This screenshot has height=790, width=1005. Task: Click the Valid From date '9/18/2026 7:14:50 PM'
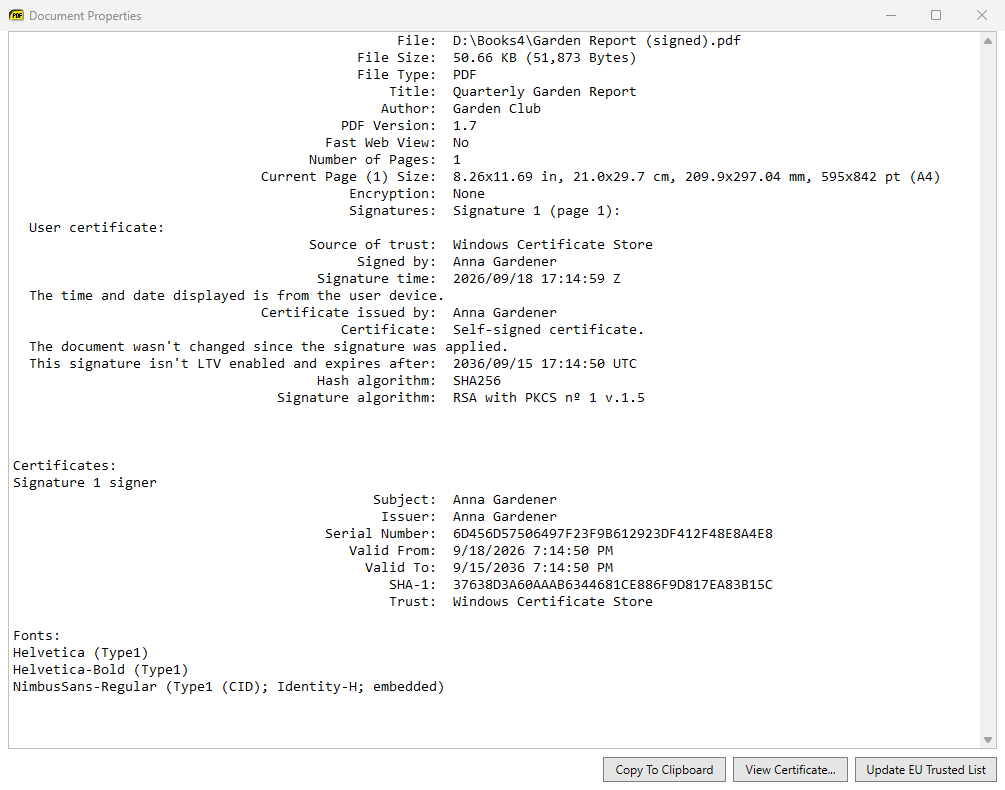533,550
